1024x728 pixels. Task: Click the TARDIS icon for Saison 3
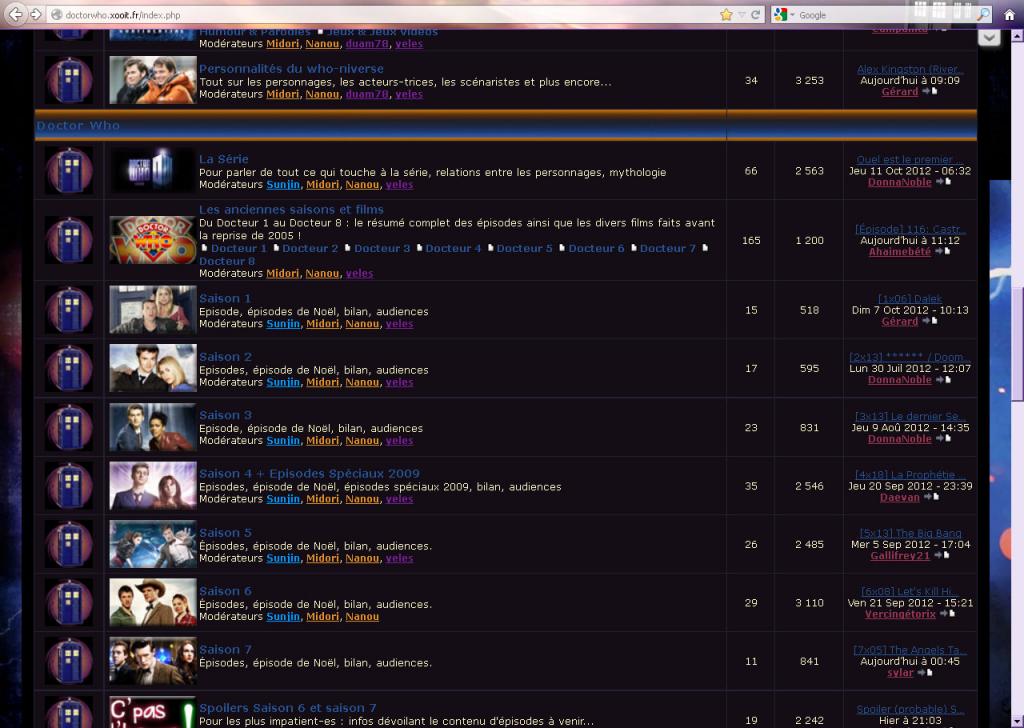(x=69, y=427)
